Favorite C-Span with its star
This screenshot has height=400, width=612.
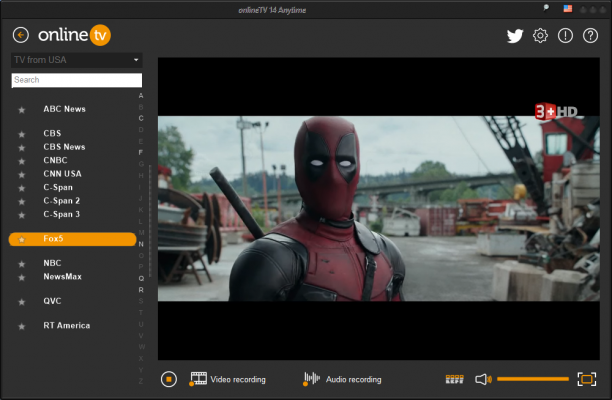(x=22, y=188)
